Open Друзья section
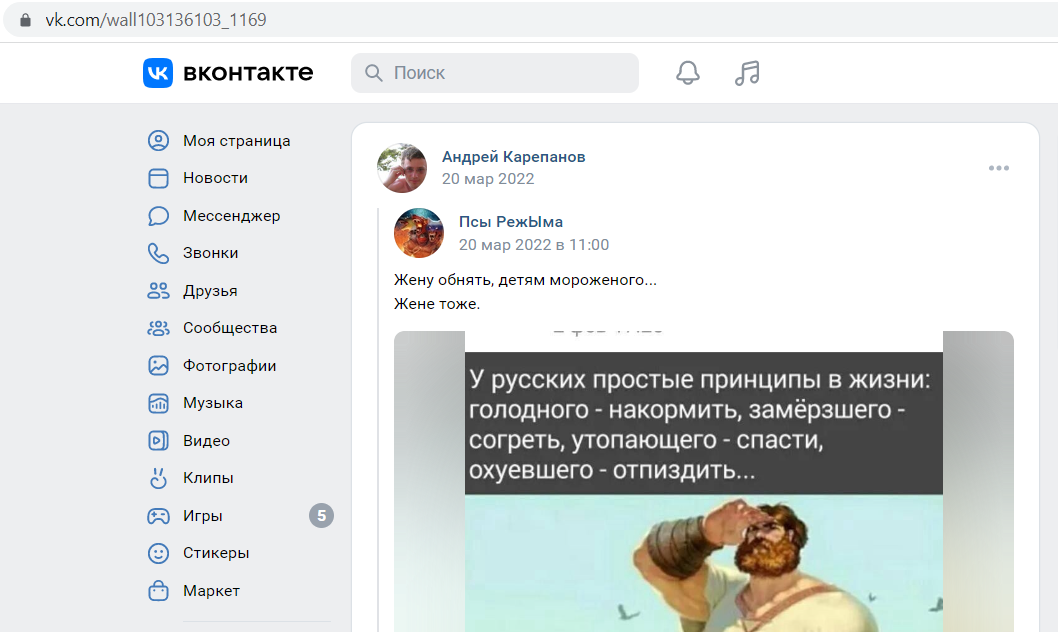1058x632 pixels. [x=210, y=291]
